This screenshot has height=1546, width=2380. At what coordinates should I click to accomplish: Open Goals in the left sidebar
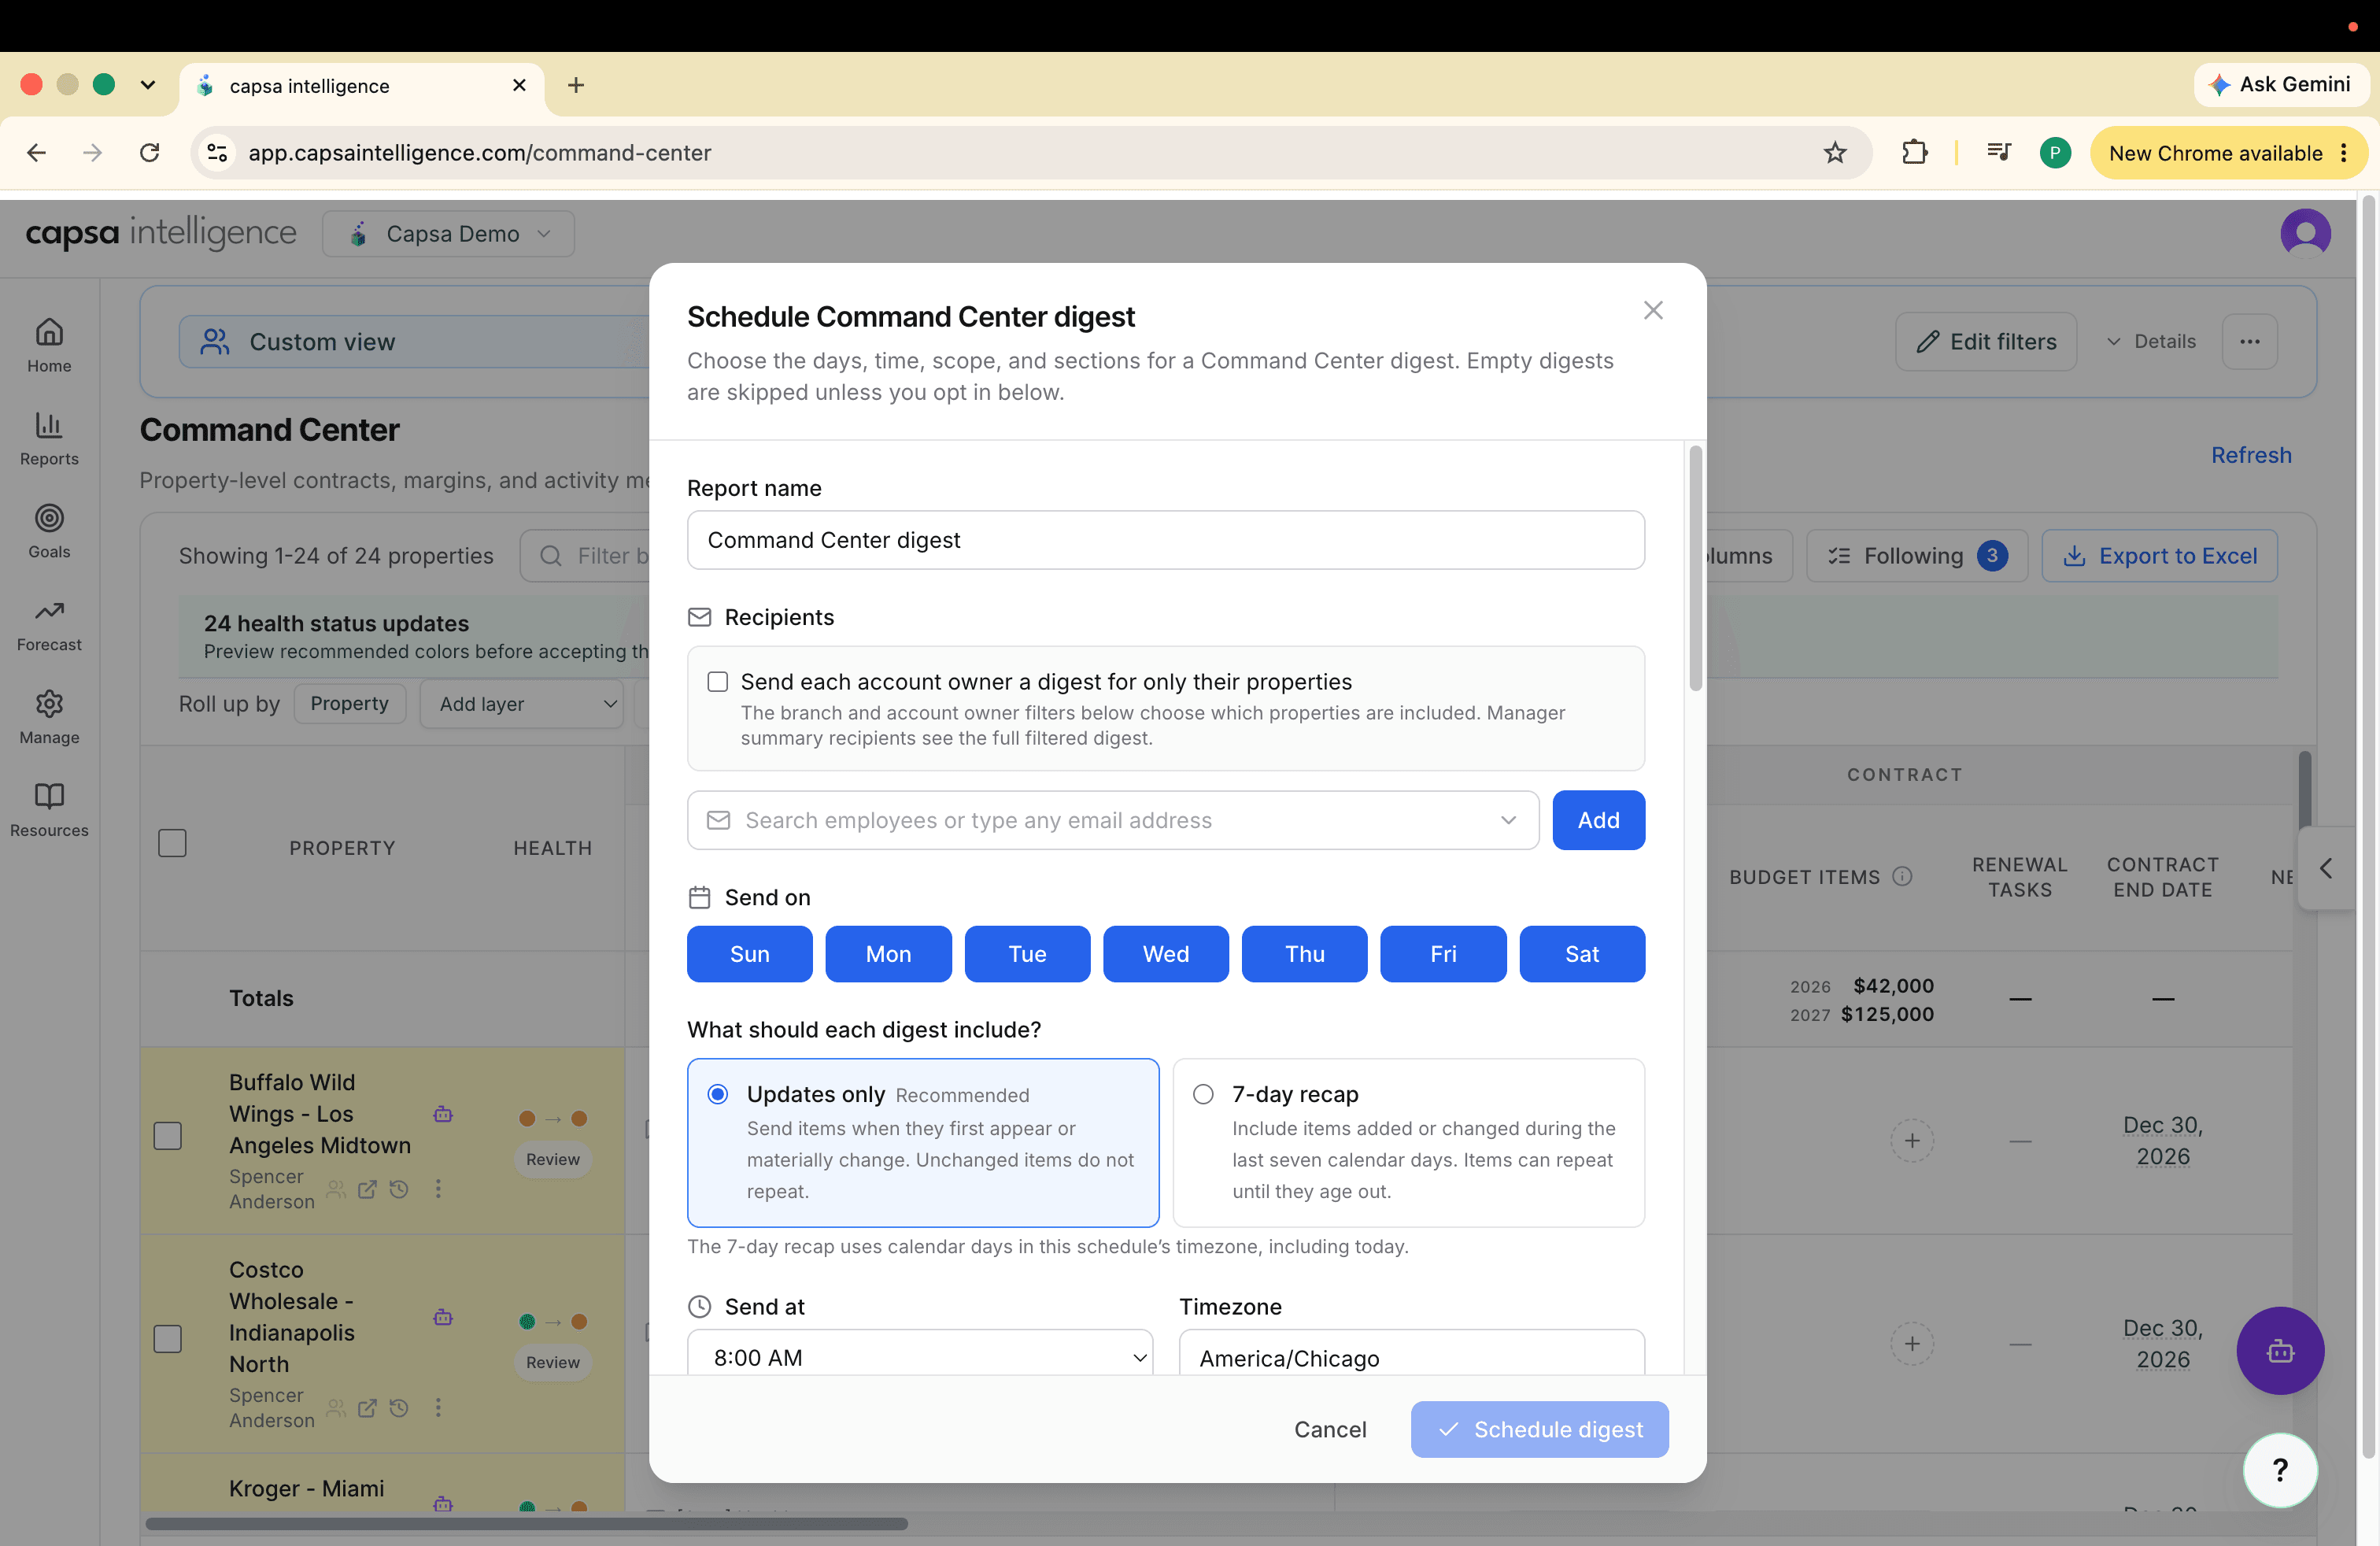click(49, 531)
